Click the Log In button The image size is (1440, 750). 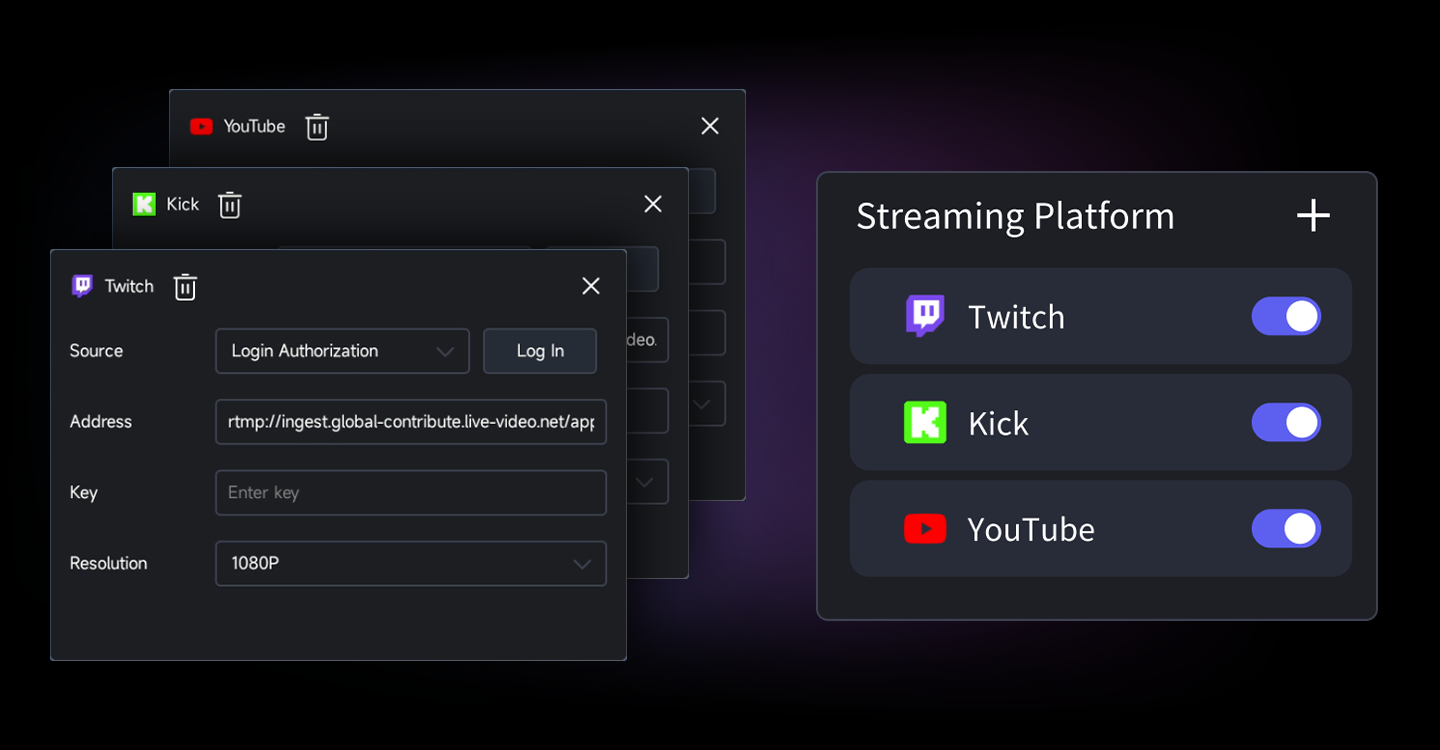pyautogui.click(x=540, y=351)
